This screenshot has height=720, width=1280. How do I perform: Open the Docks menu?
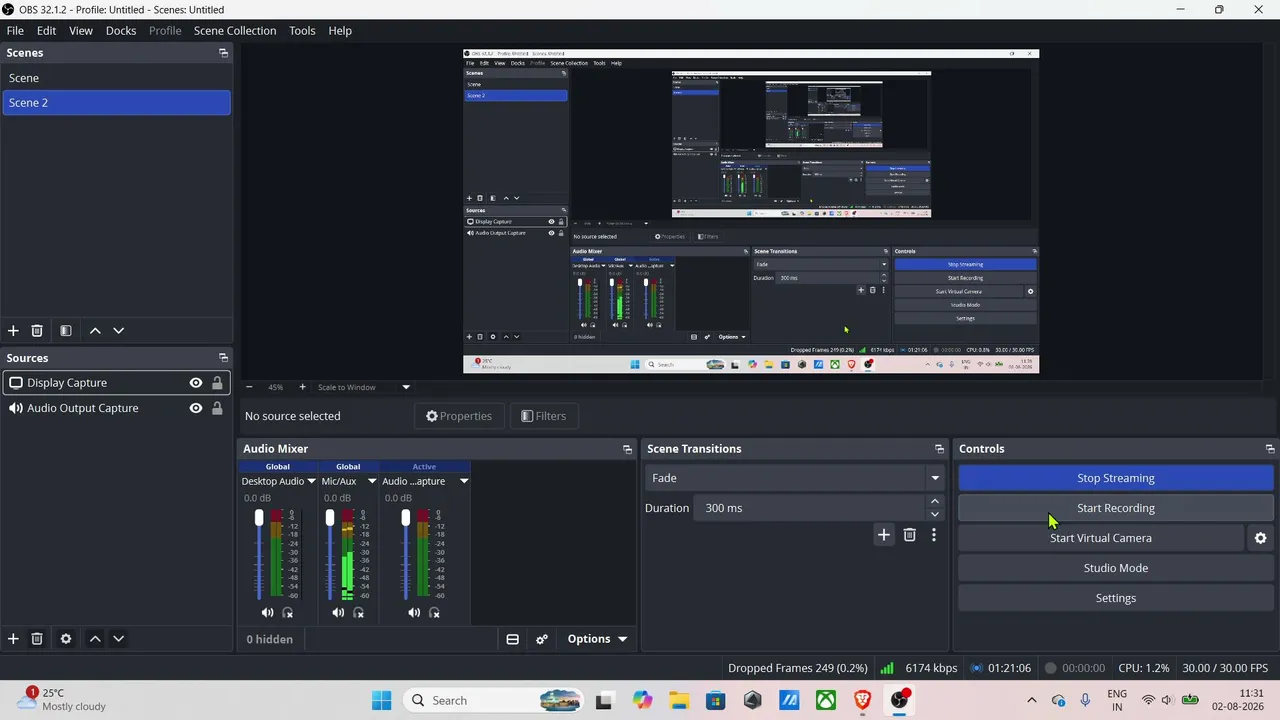click(121, 31)
